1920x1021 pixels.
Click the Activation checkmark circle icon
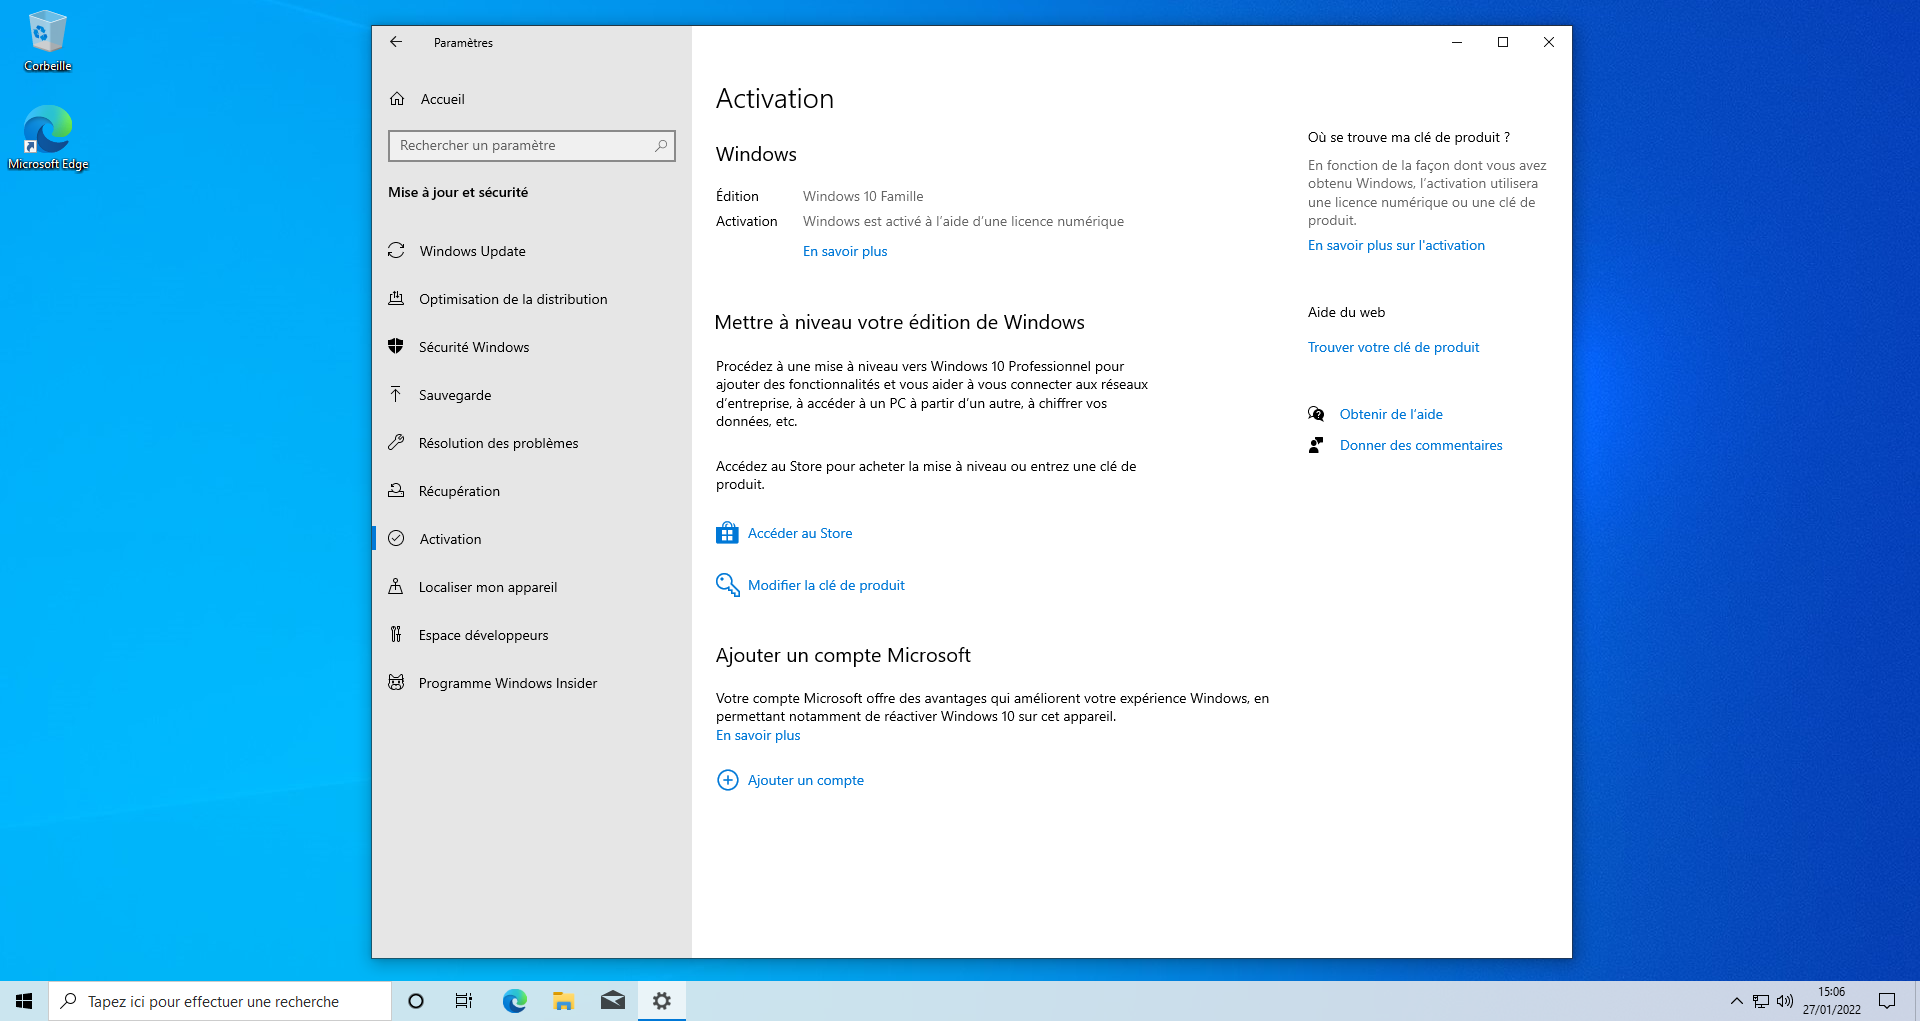(396, 538)
